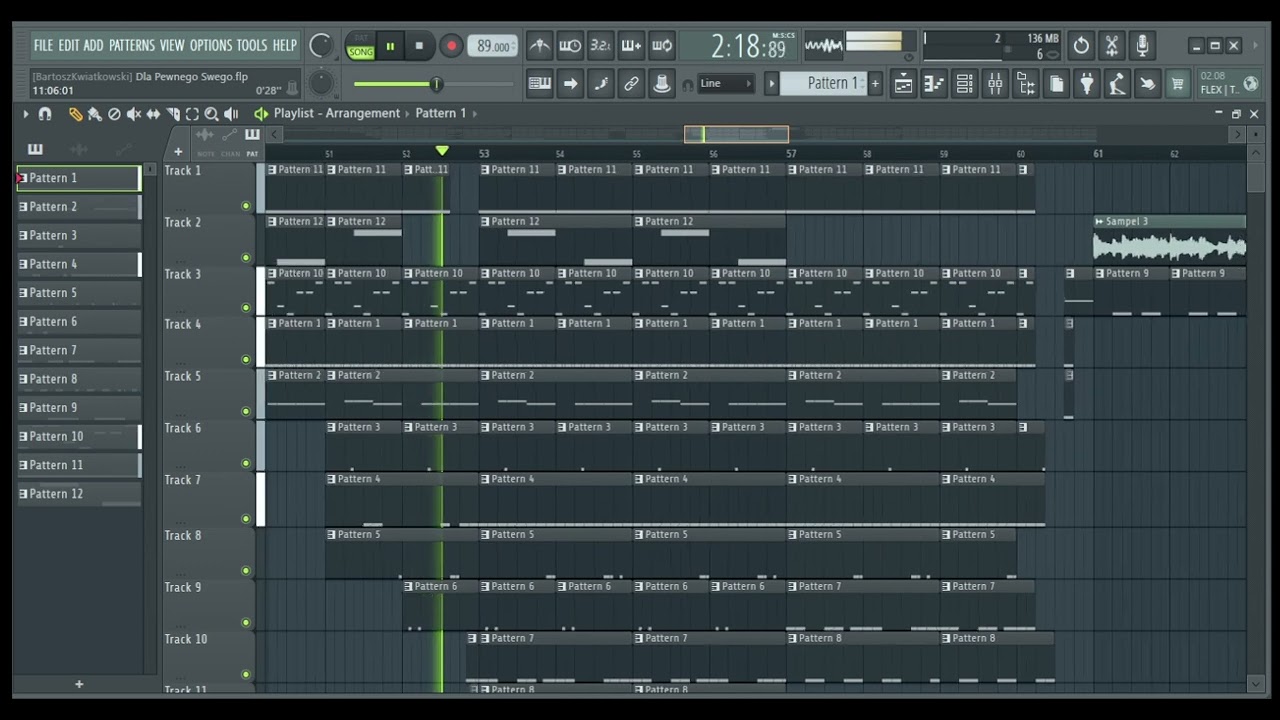
Task: Select the Zoom magnifier tool in playlist
Action: click(211, 114)
